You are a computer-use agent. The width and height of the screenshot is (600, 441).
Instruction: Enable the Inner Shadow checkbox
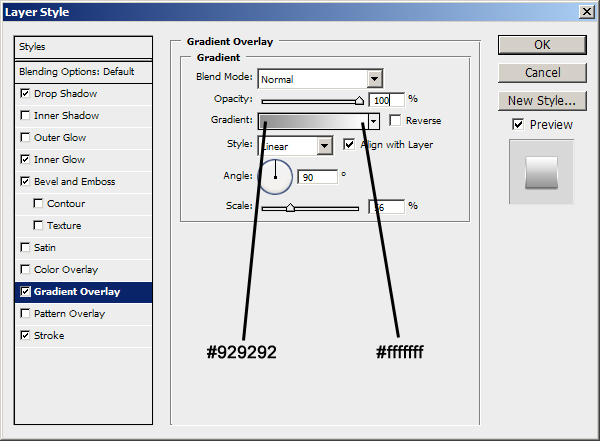tap(25, 115)
